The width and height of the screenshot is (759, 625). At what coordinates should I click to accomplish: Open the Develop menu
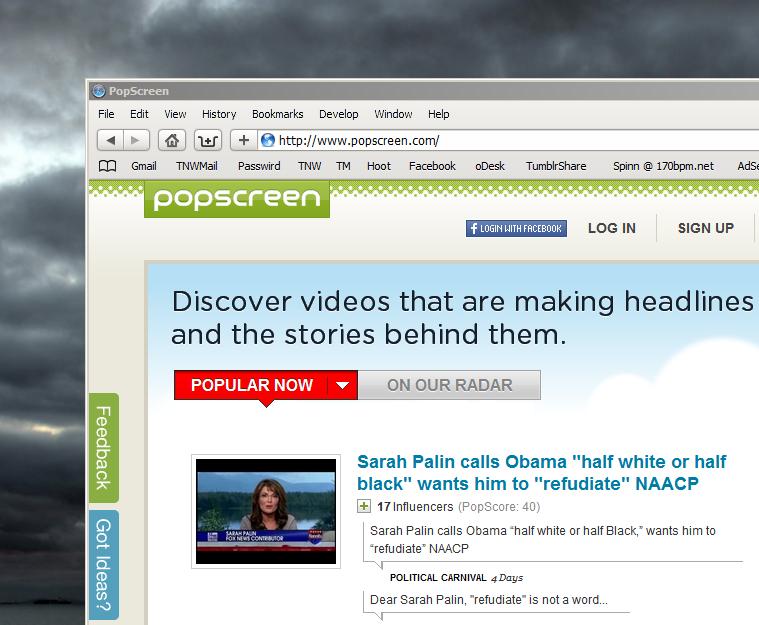(338, 114)
